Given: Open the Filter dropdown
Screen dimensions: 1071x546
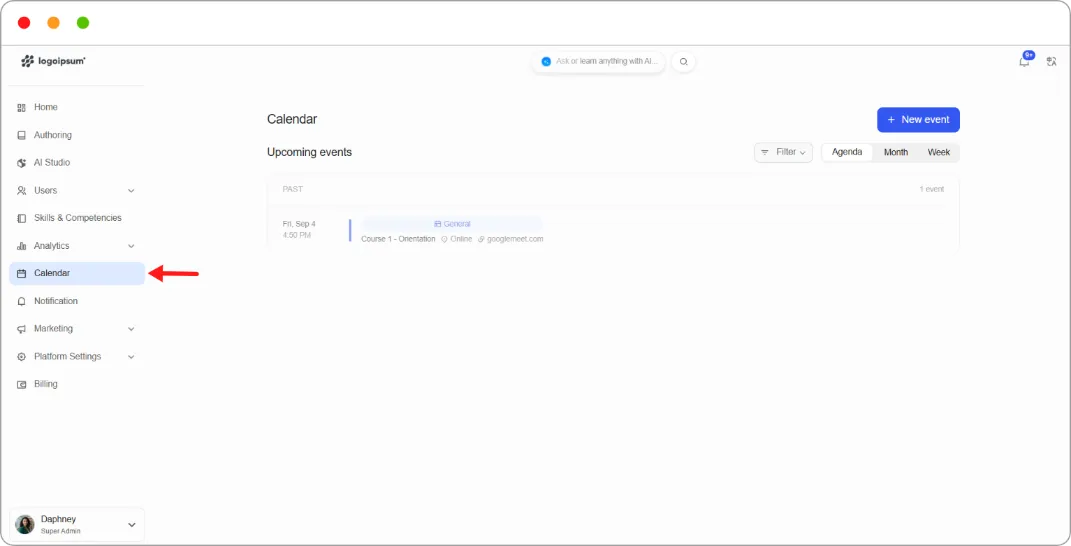Looking at the screenshot, I should pyautogui.click(x=783, y=152).
